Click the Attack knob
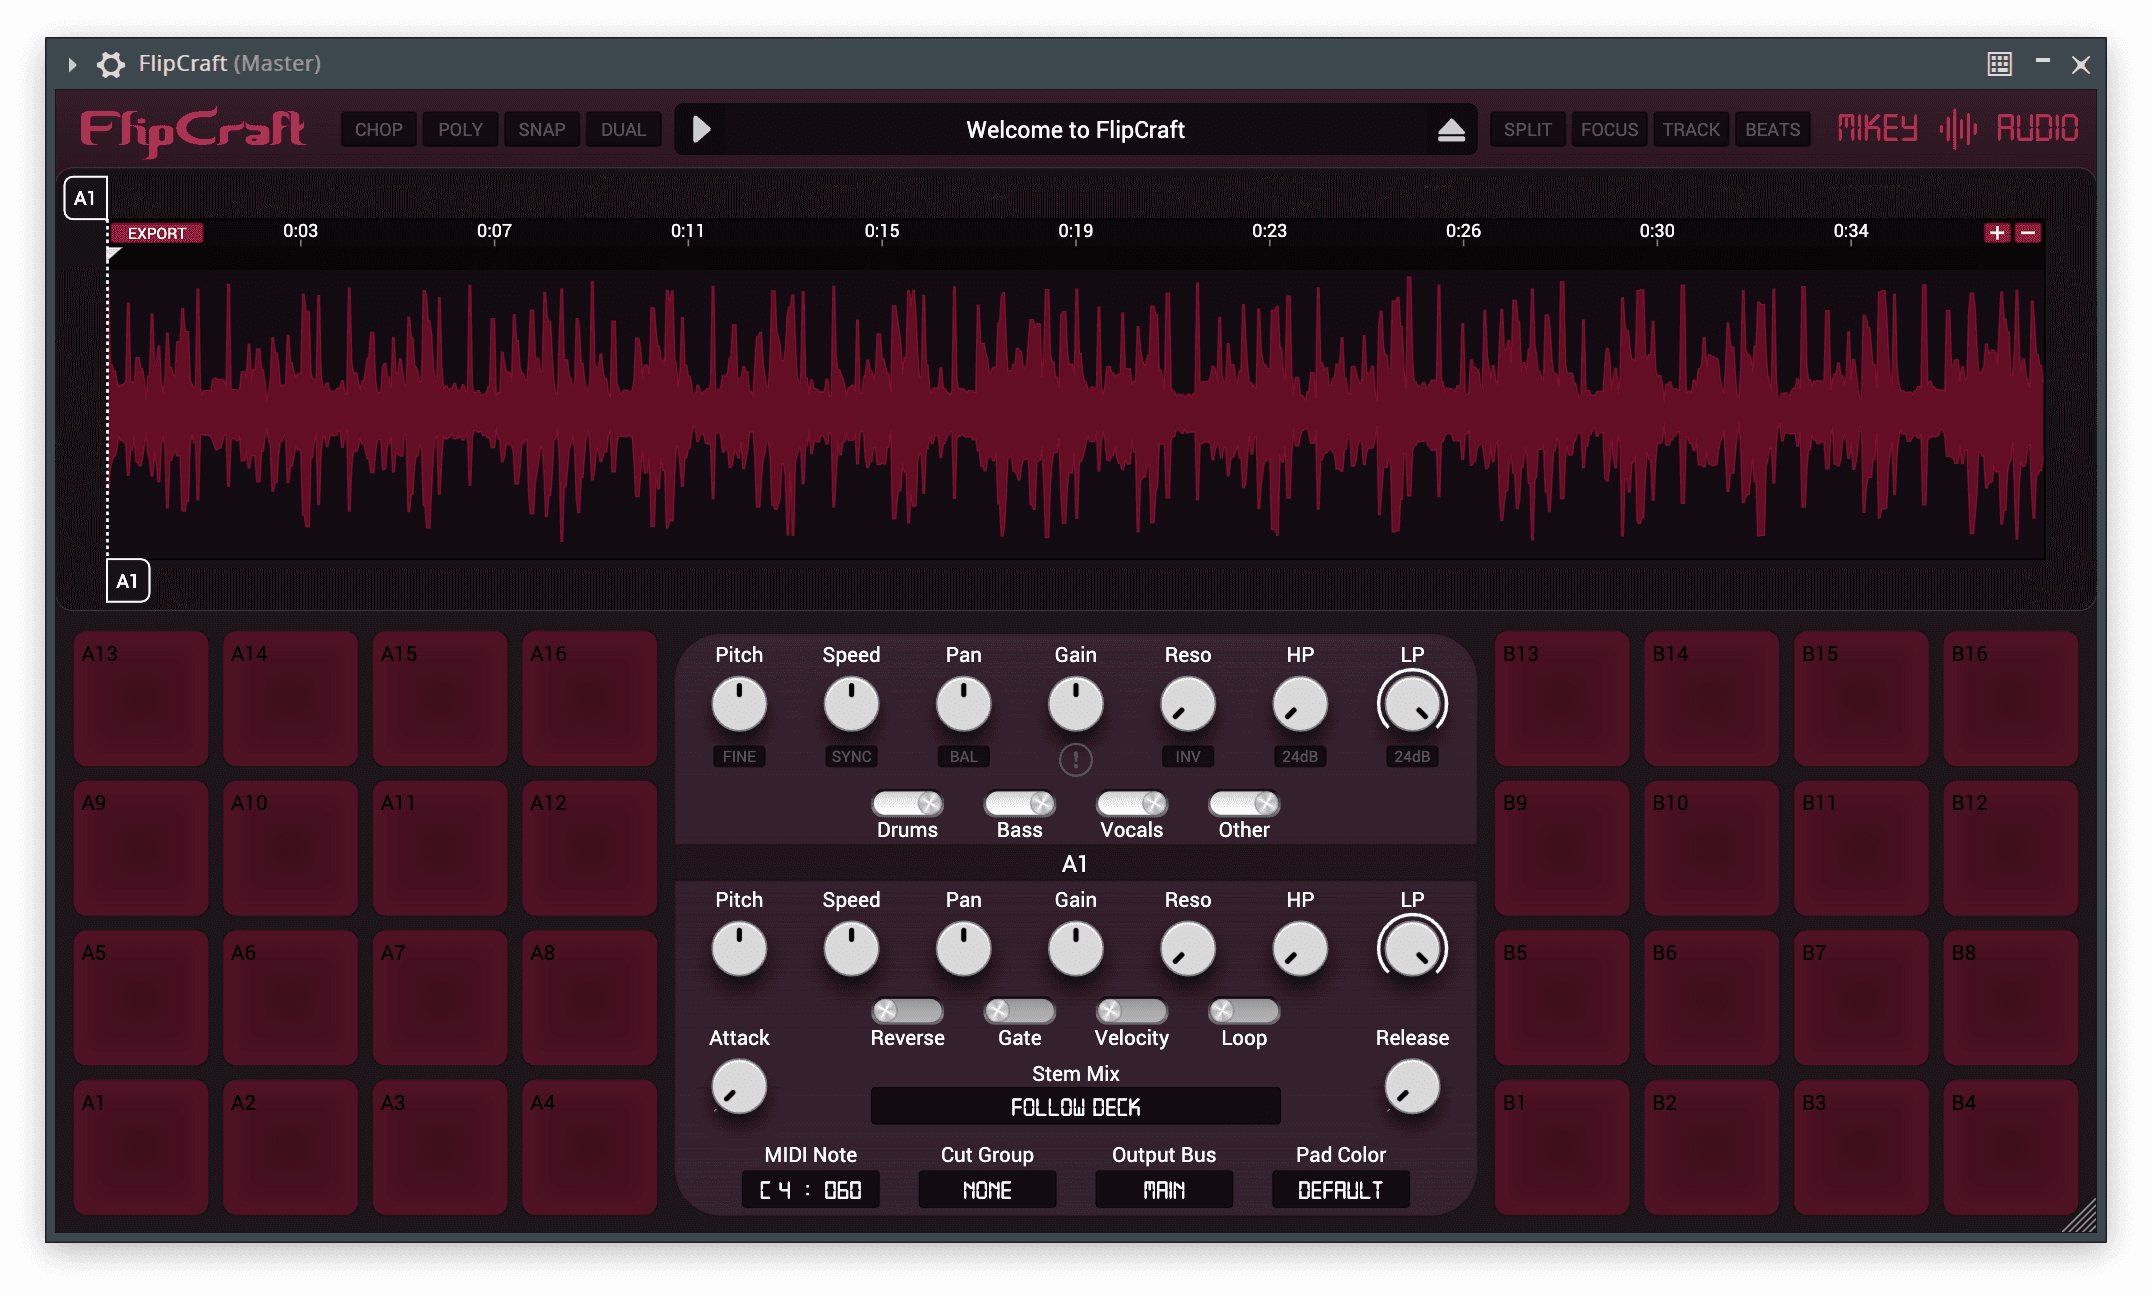This screenshot has height=1296, width=2152. [x=739, y=1087]
